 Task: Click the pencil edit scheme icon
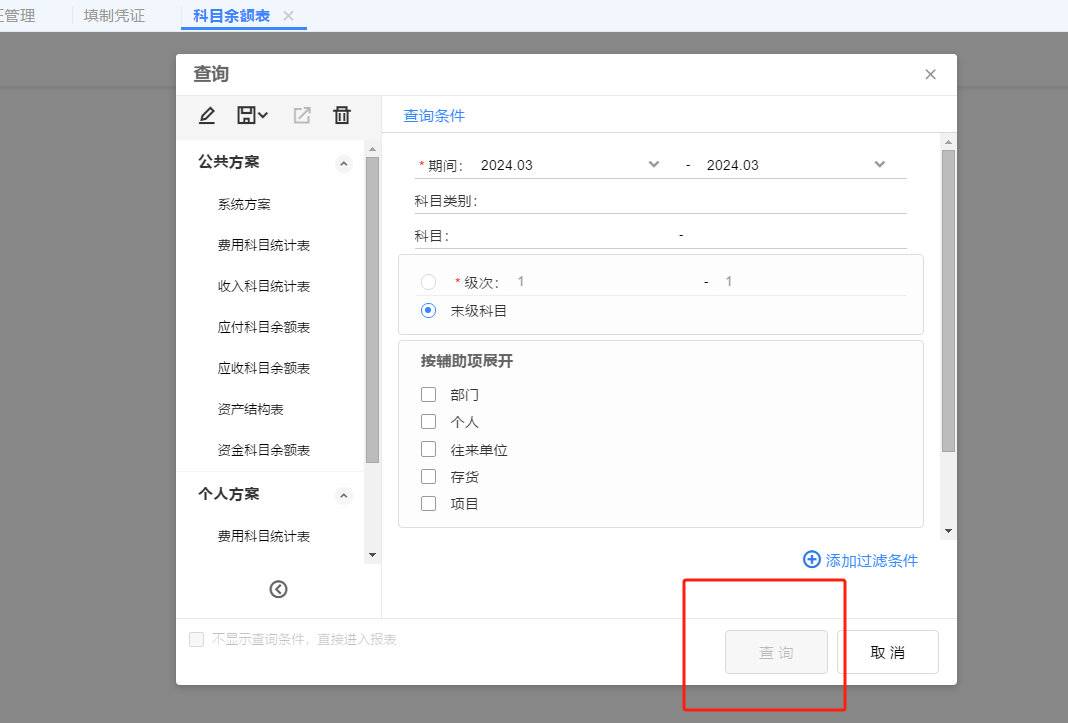[207, 115]
